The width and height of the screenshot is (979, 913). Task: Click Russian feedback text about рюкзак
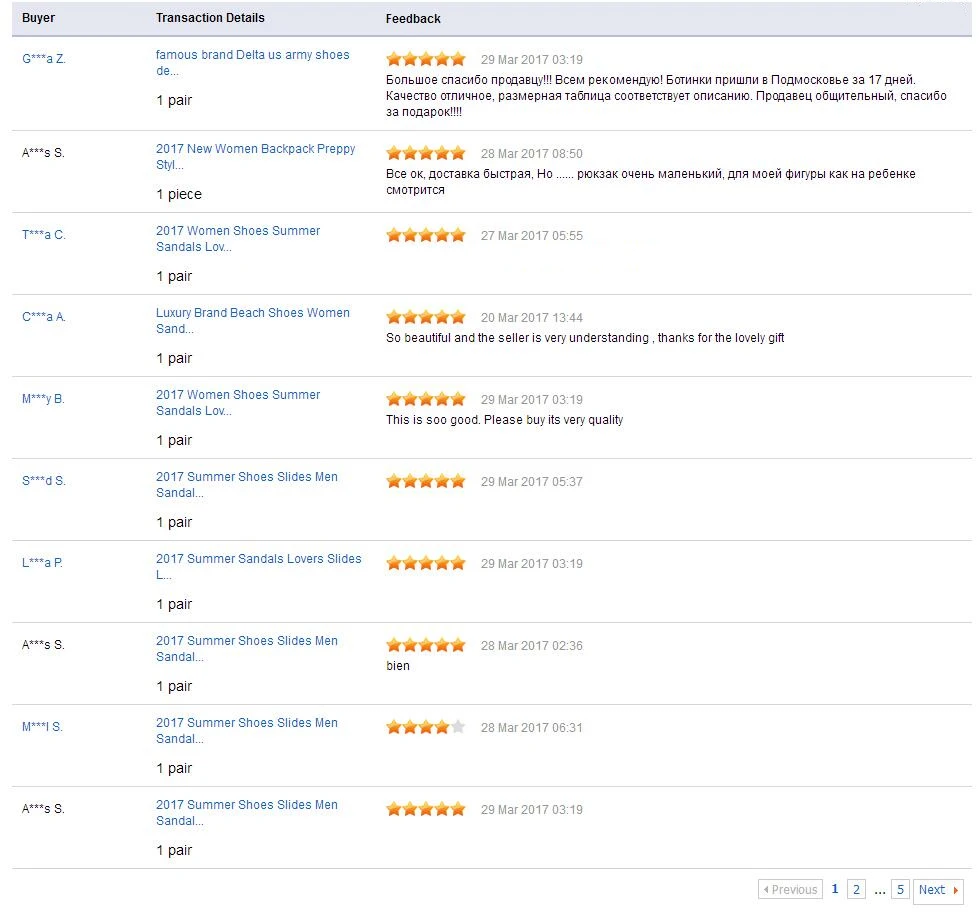coord(651,182)
